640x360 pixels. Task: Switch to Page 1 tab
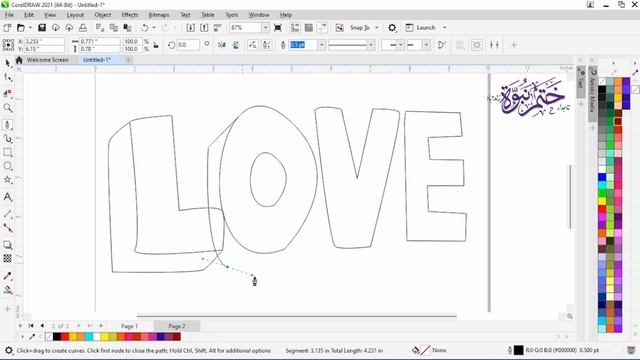pos(129,326)
